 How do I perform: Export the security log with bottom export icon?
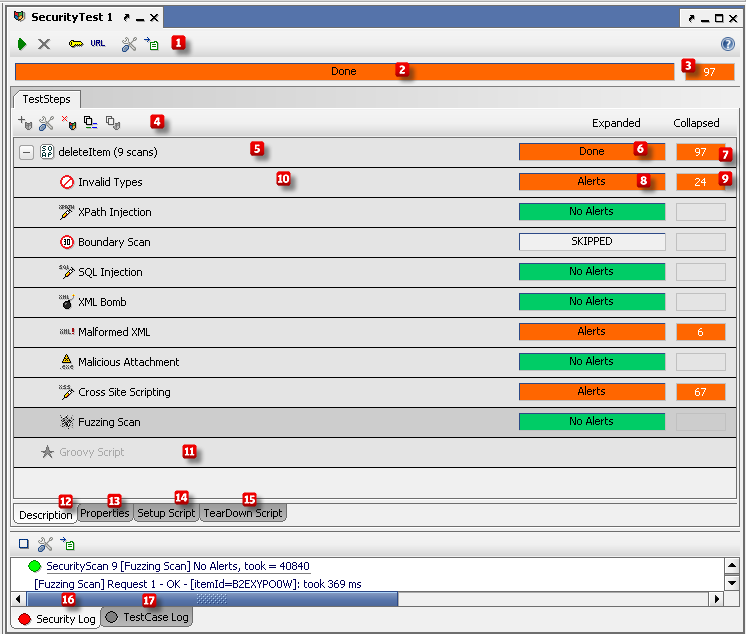point(67,543)
